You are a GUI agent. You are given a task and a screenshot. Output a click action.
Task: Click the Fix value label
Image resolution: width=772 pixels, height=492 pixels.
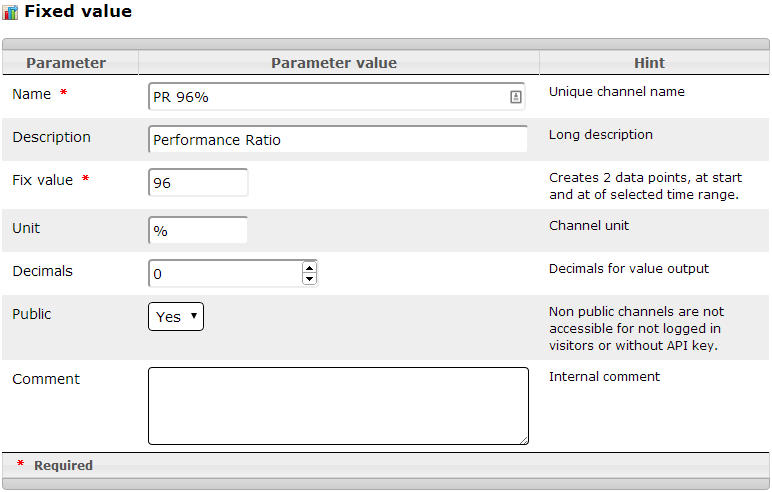(42, 180)
